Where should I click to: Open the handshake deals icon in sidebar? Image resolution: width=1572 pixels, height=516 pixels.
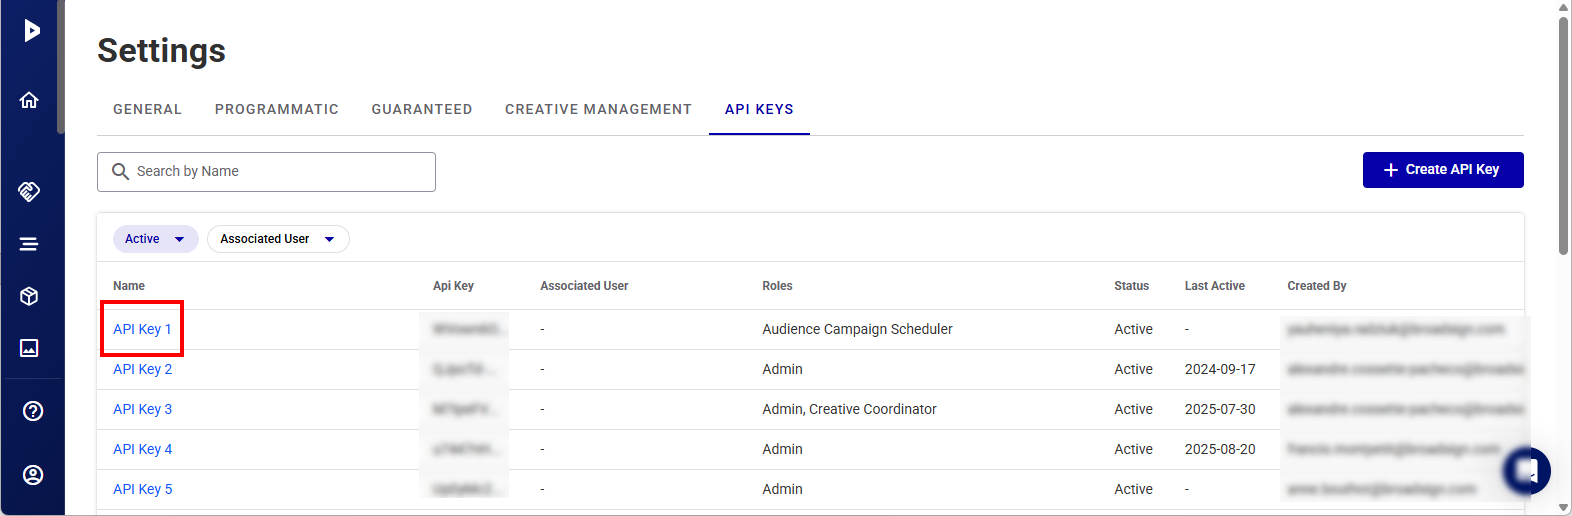[x=30, y=191]
